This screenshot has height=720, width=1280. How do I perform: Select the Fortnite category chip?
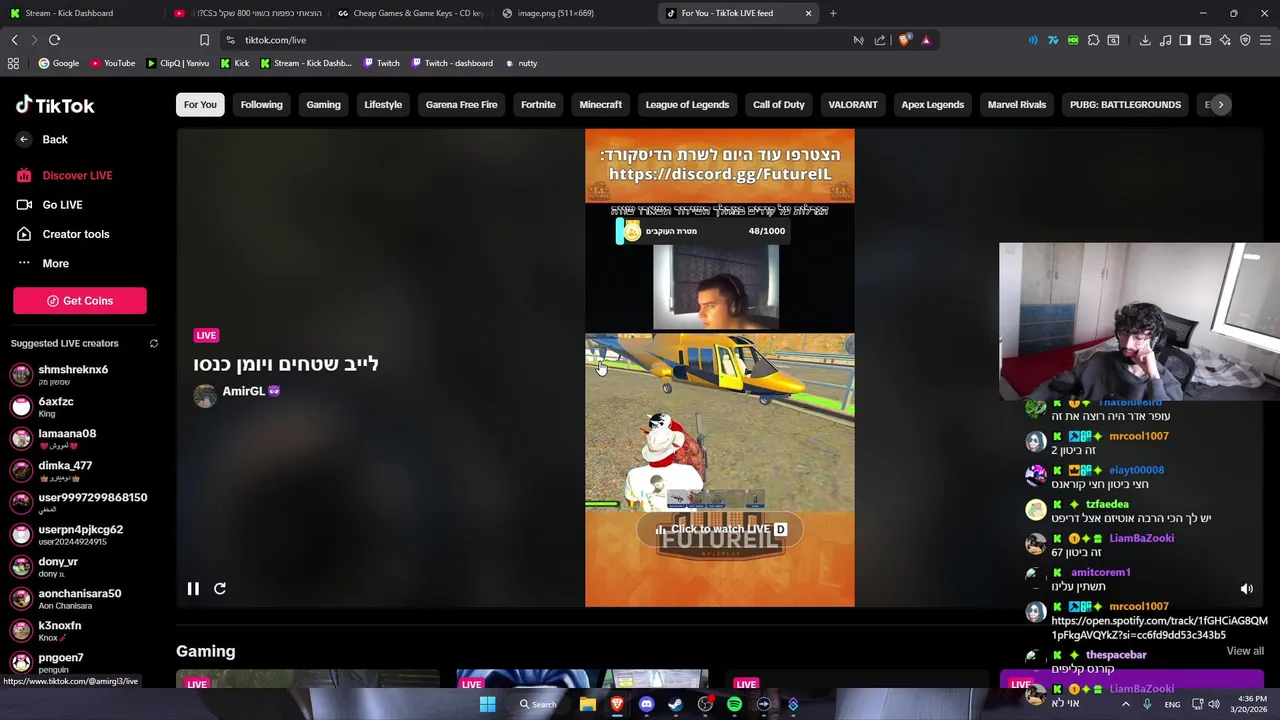click(x=538, y=104)
